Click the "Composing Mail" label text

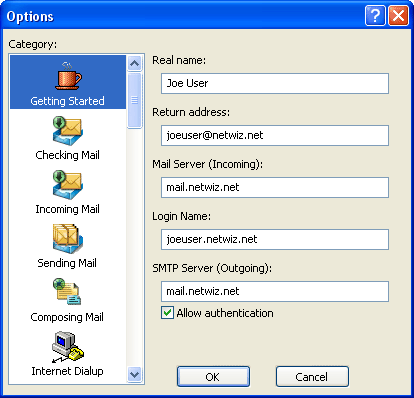pyautogui.click(x=67, y=317)
